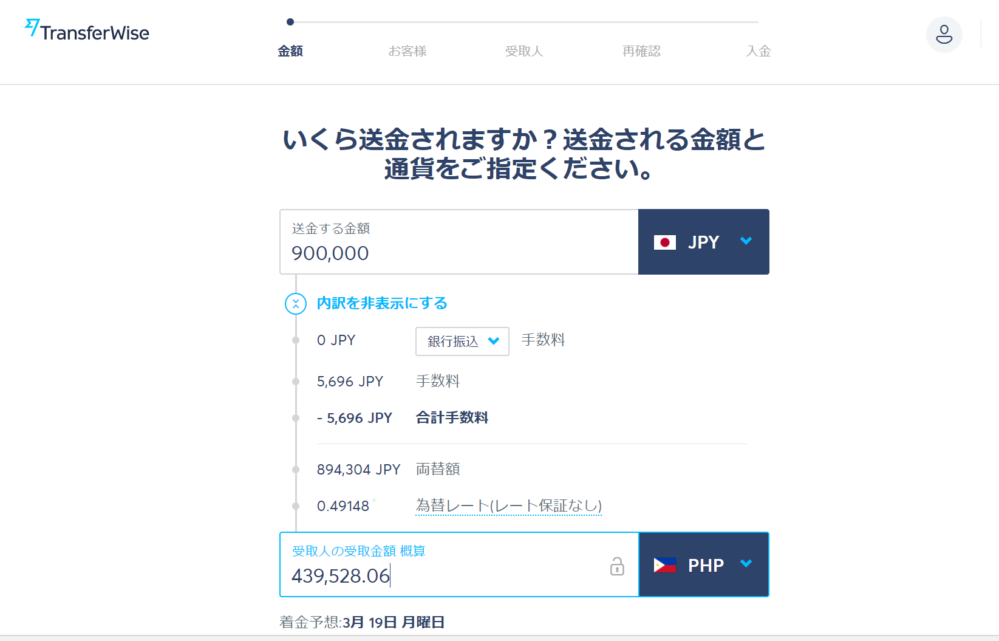The width and height of the screenshot is (999, 641).
Task: Click the 為替レート(レート保証なし) link
Action: (508, 506)
